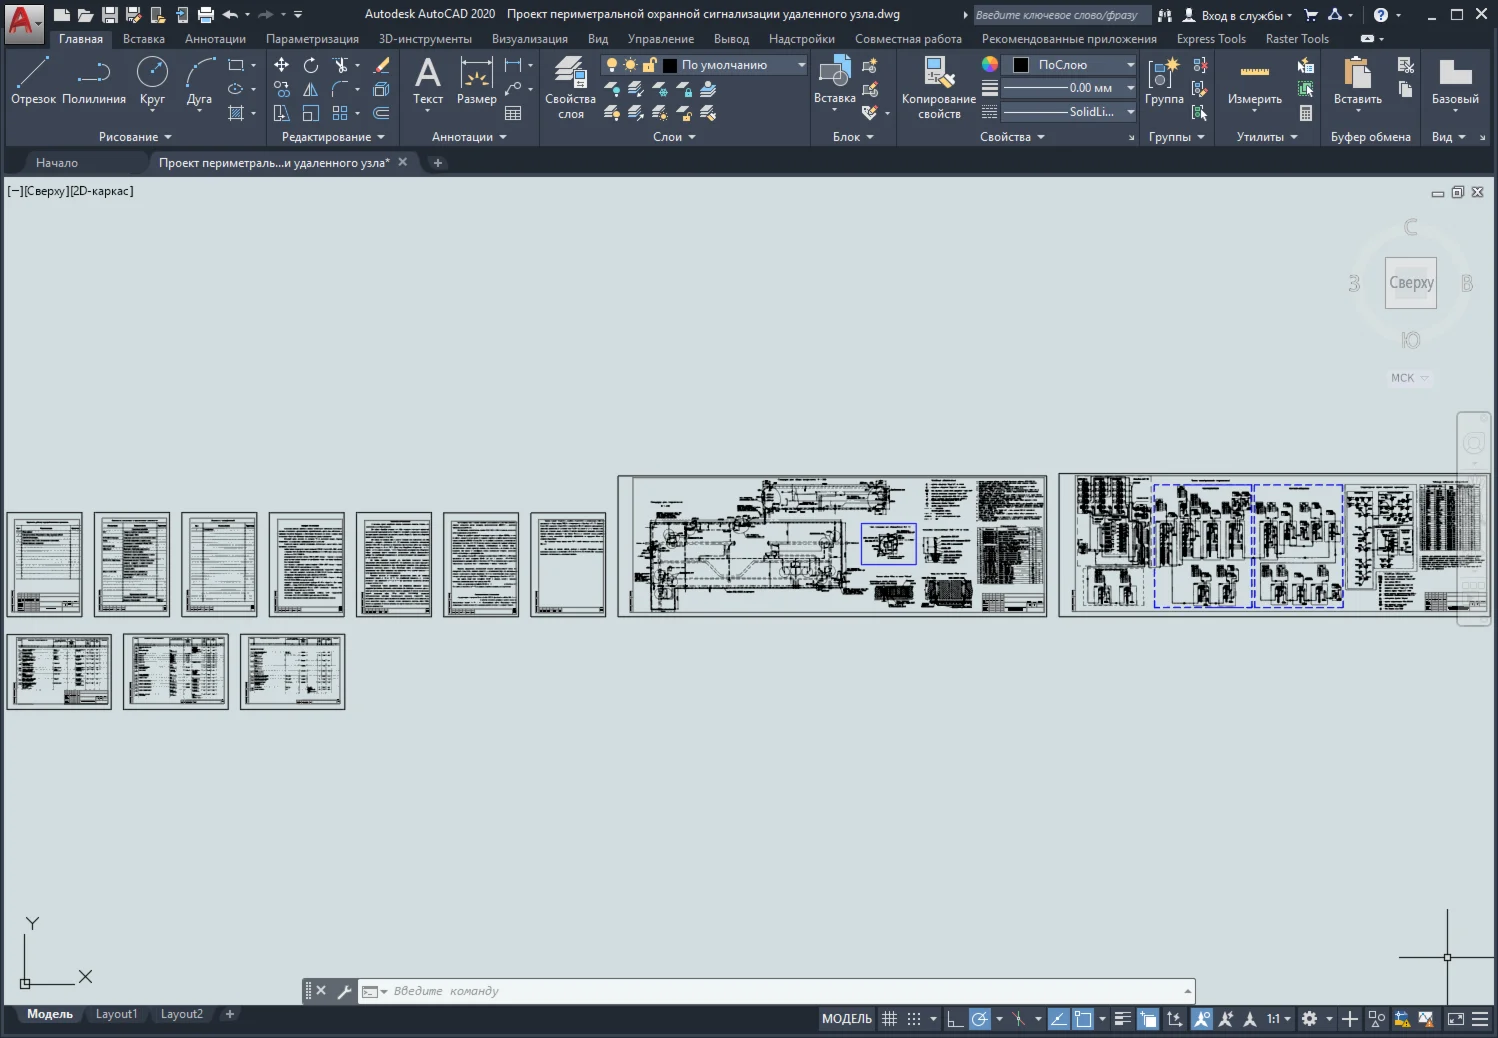Toggle lineweight display in status bar

tap(1123, 1019)
